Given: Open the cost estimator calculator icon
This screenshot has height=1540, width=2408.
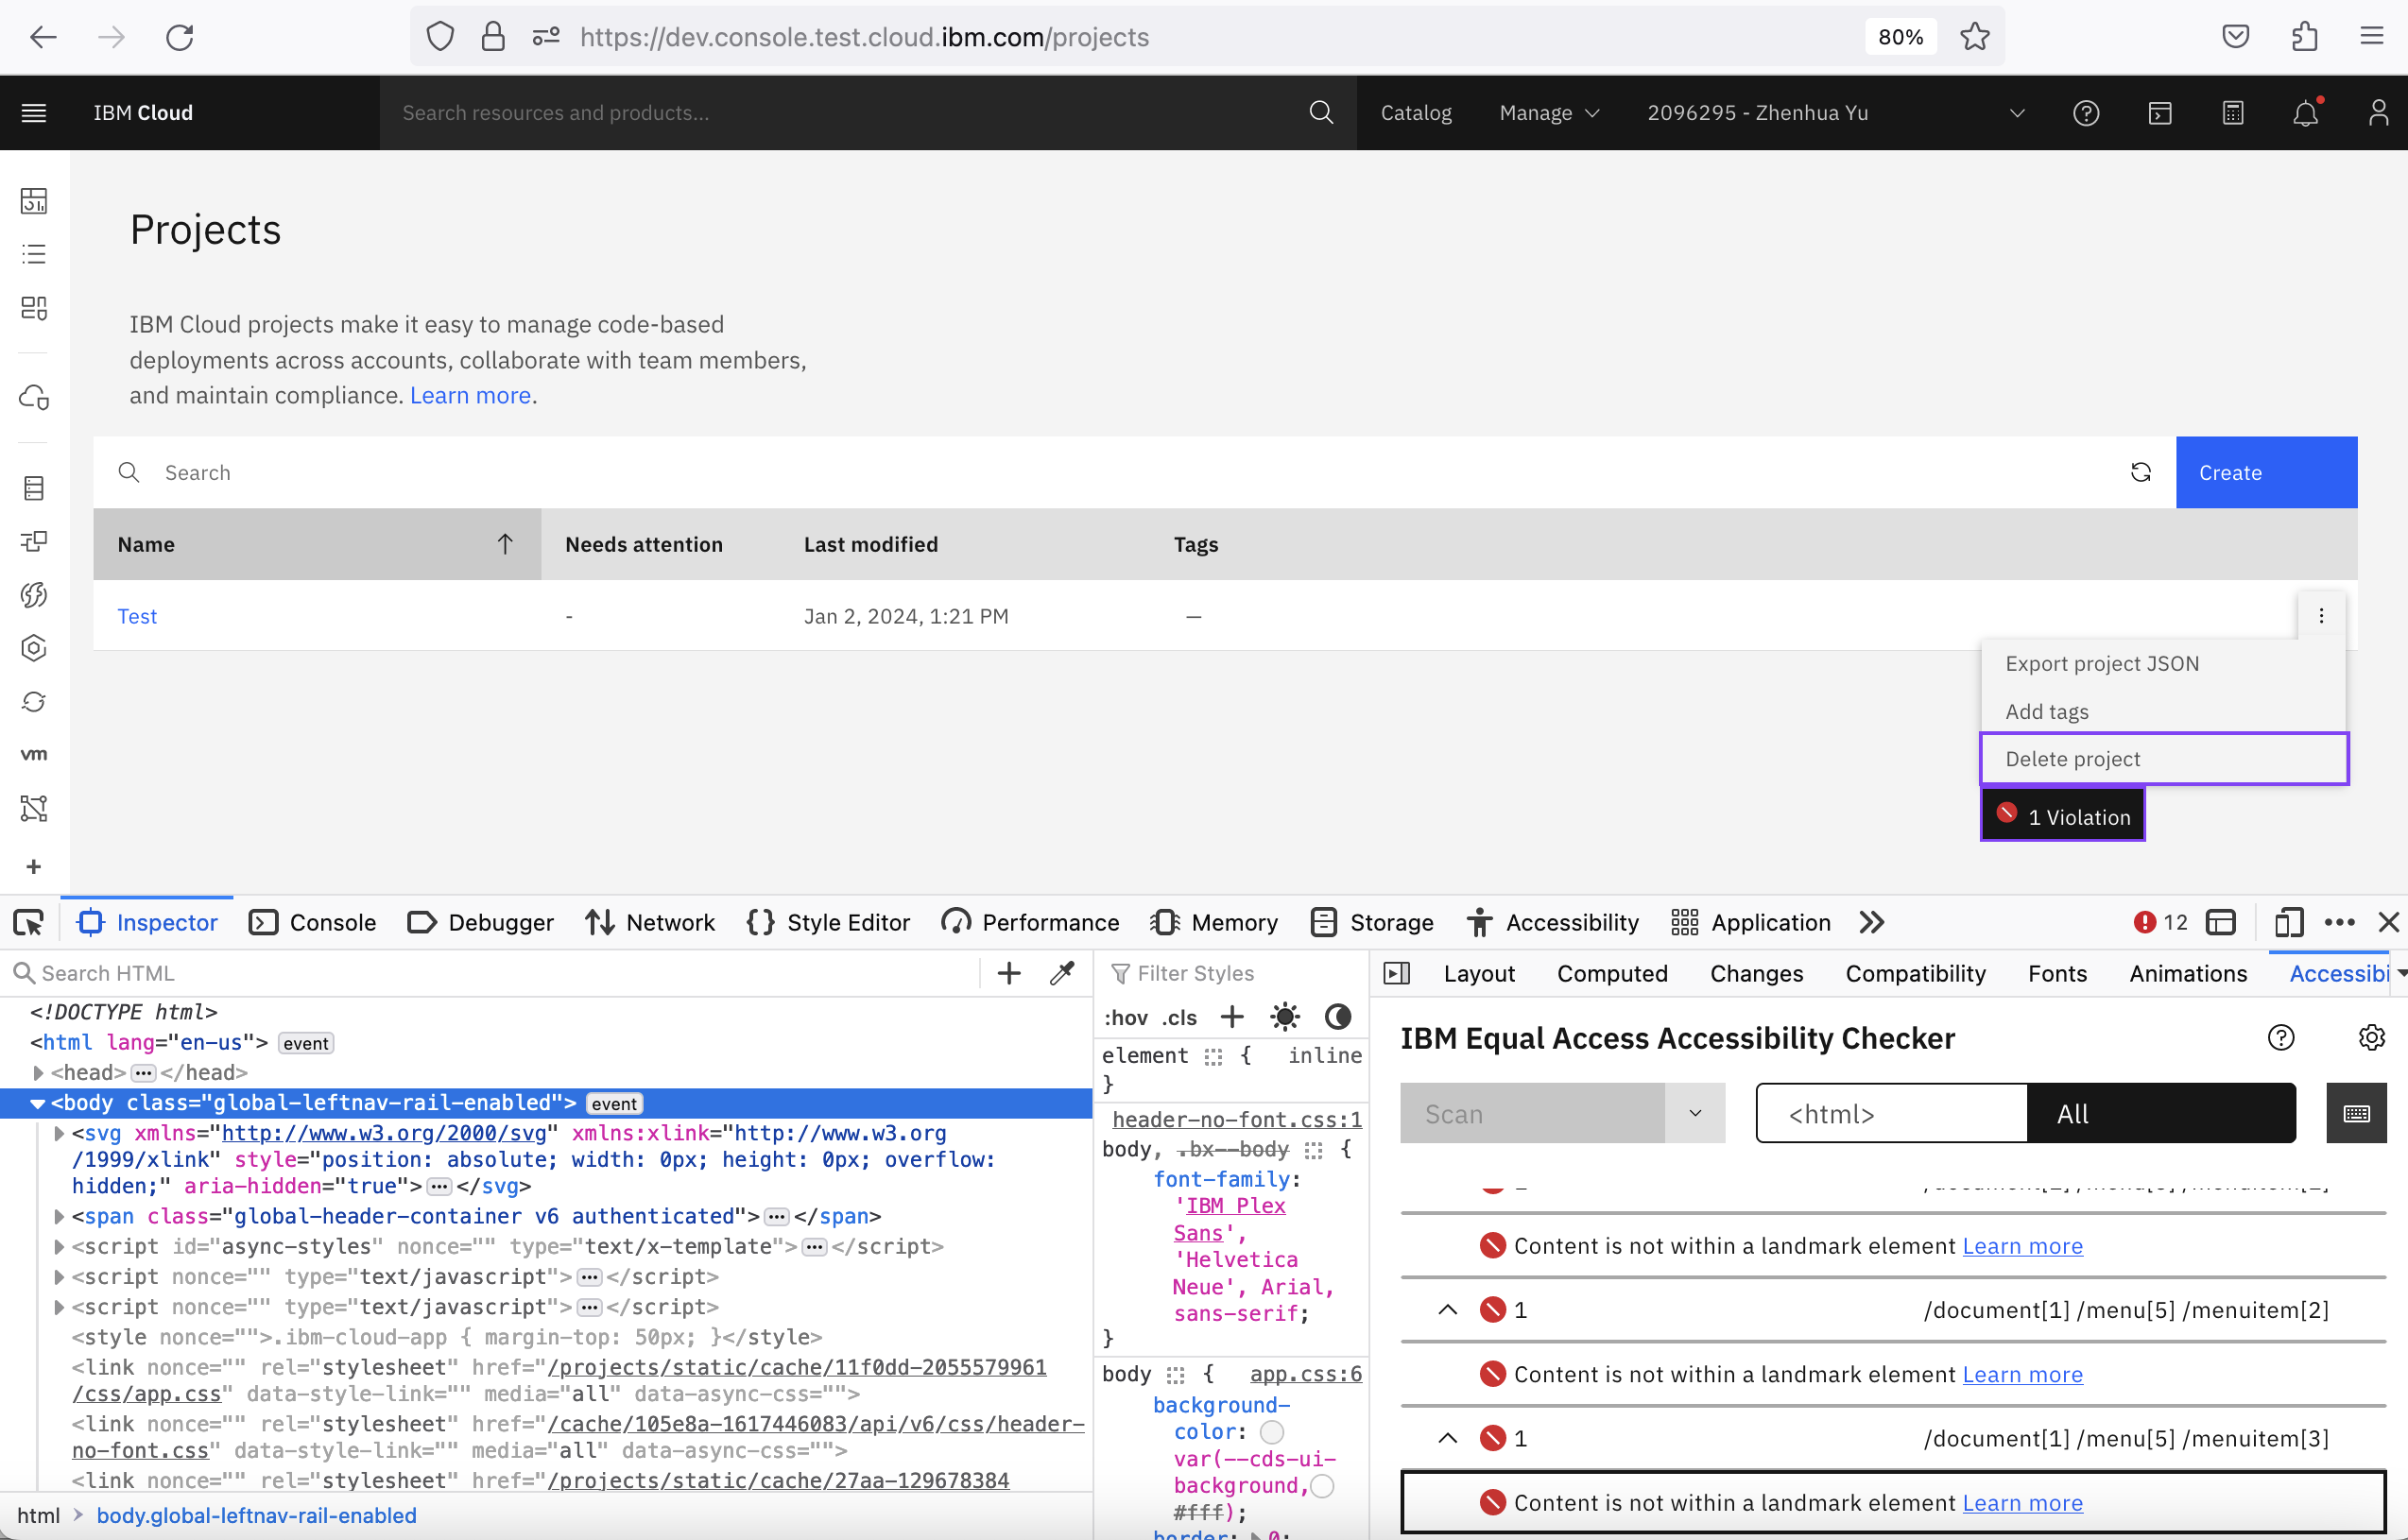Looking at the screenshot, I should point(2233,113).
